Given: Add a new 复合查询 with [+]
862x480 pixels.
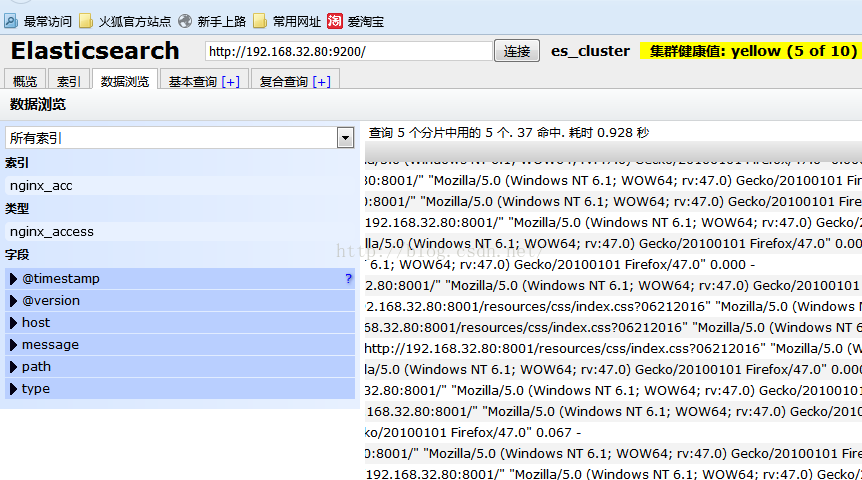Looking at the screenshot, I should coord(322,81).
